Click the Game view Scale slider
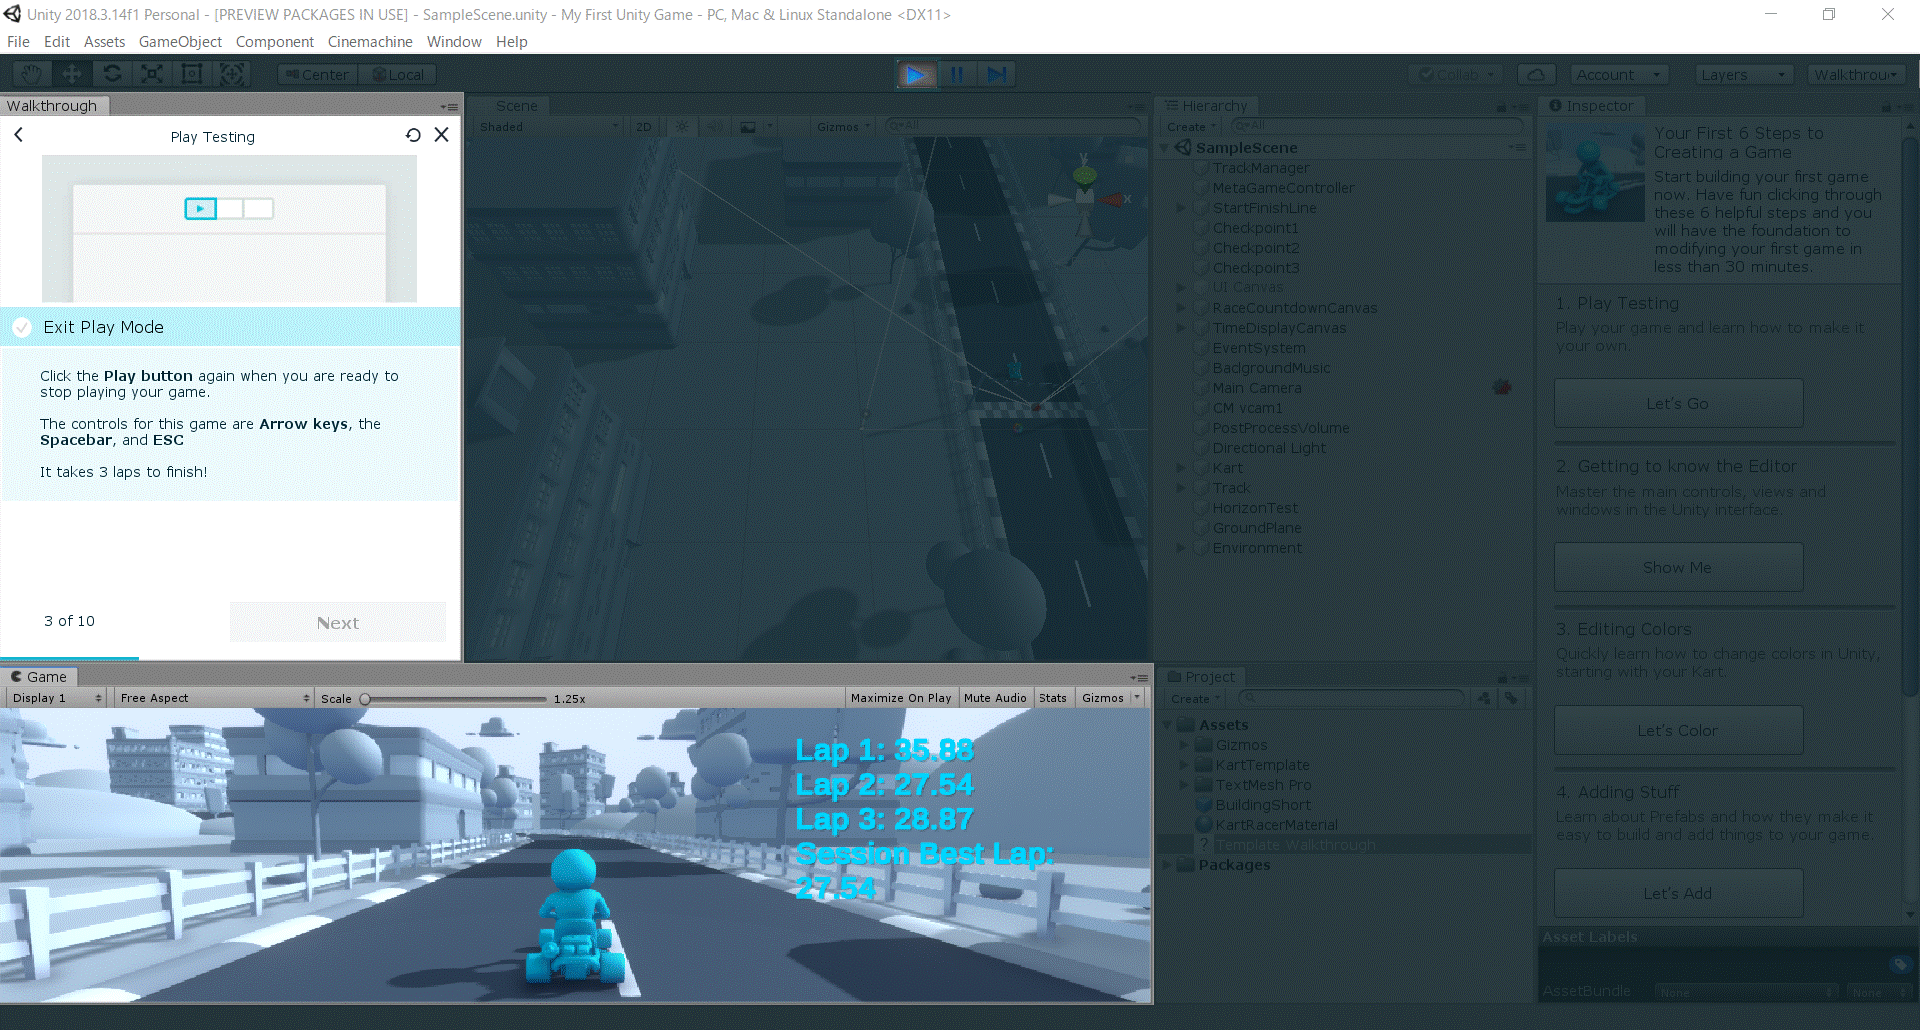Image resolution: width=1920 pixels, height=1030 pixels. 455,699
